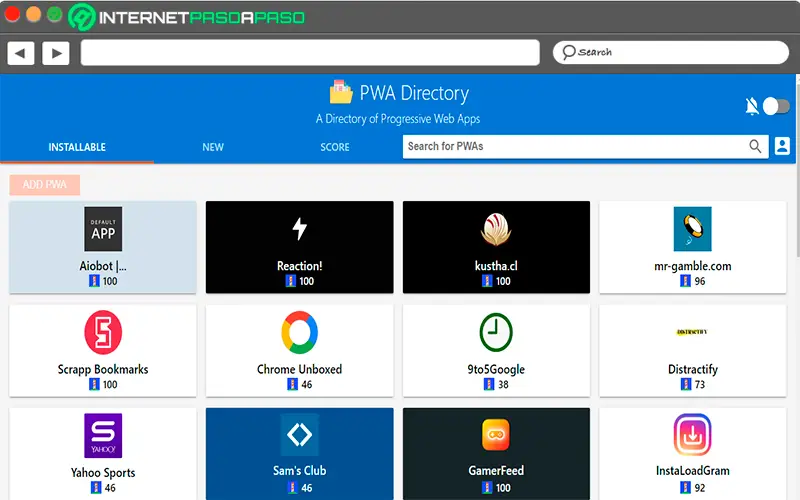The width and height of the screenshot is (800, 500).
Task: Click the Lighthouse score badge beside 9to5Google's 38
Action: tap(489, 384)
